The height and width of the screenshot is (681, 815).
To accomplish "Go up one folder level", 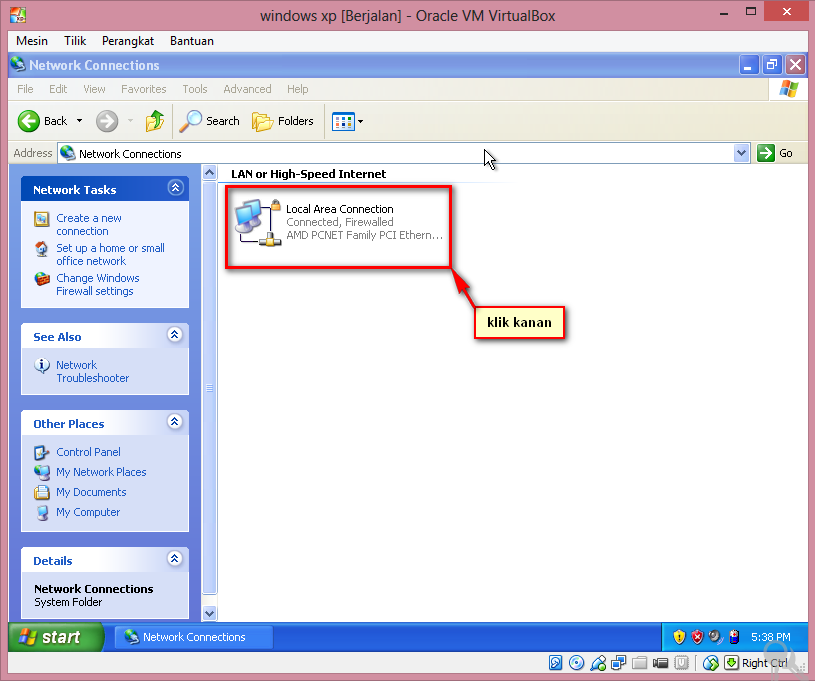I will [154, 121].
